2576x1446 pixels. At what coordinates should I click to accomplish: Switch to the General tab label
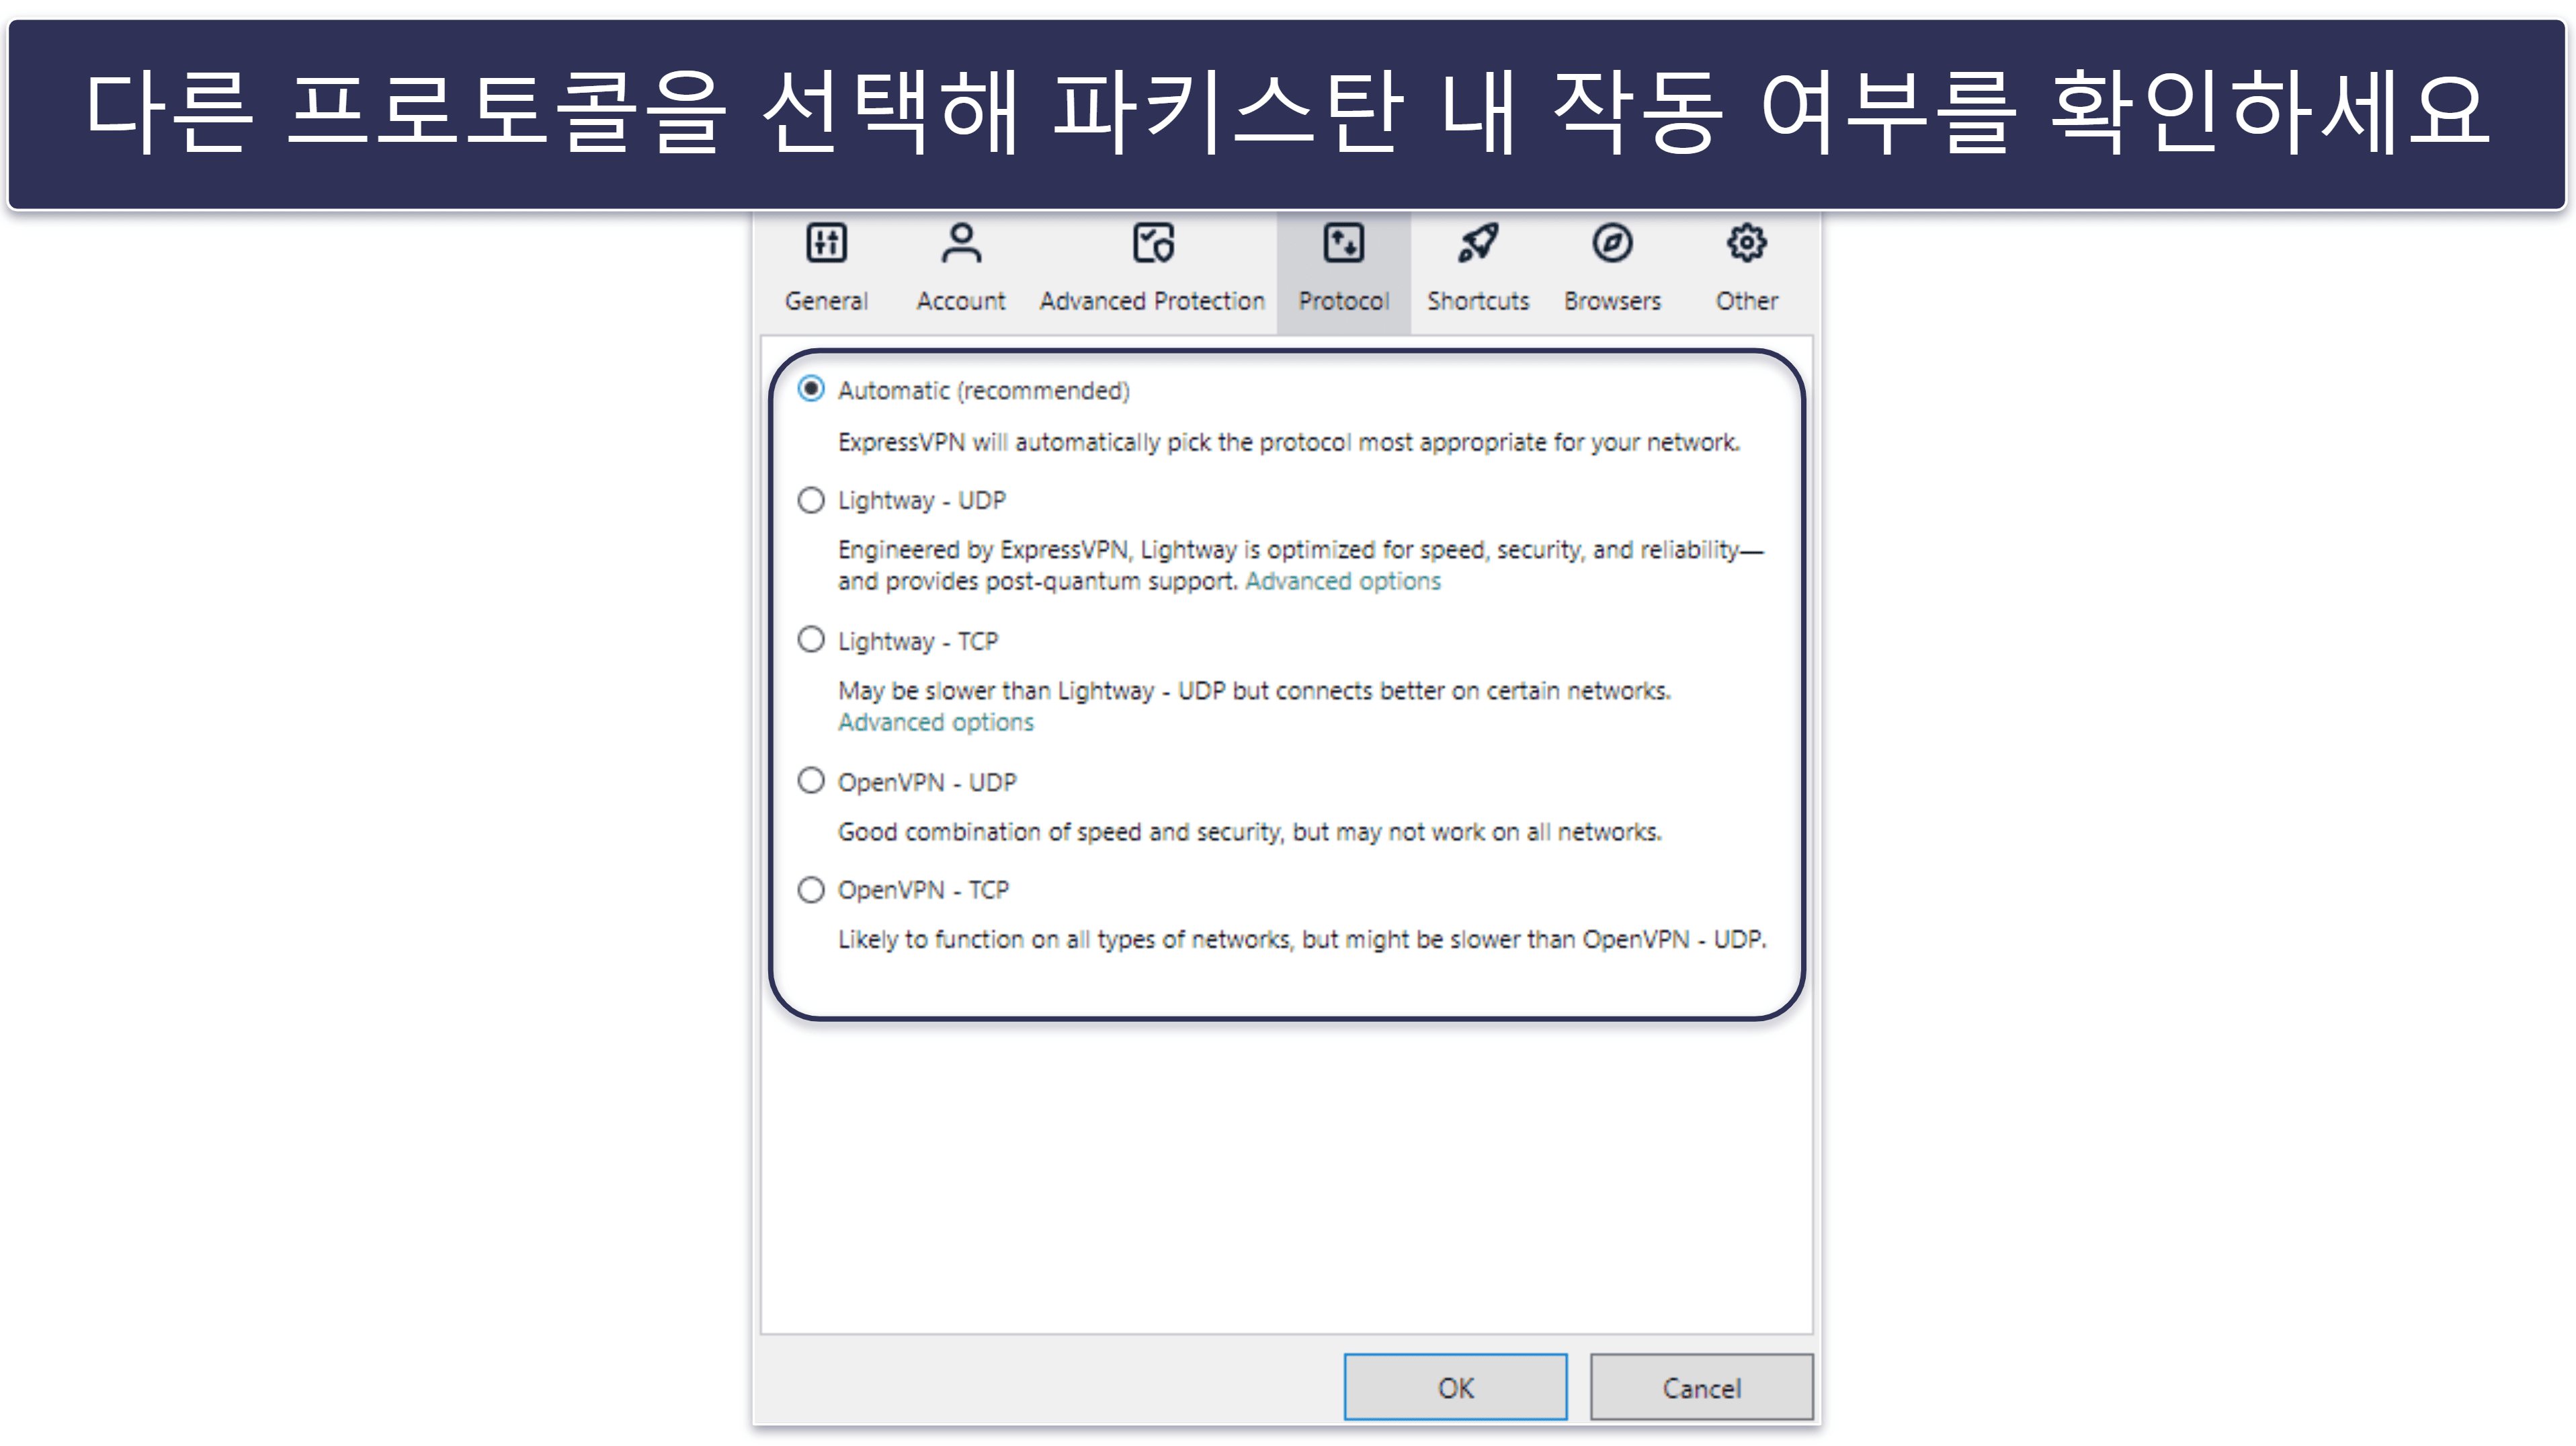[826, 301]
